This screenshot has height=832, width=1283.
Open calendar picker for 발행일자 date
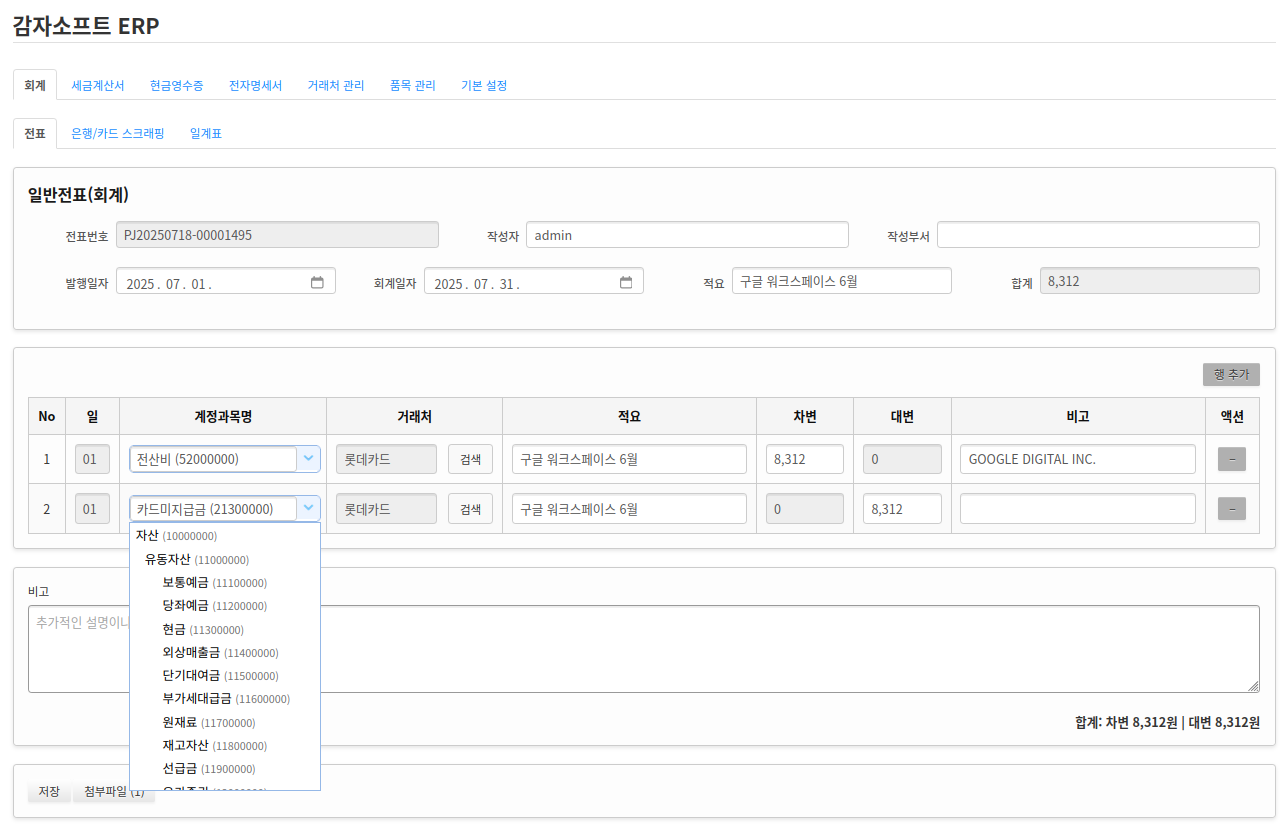(317, 283)
